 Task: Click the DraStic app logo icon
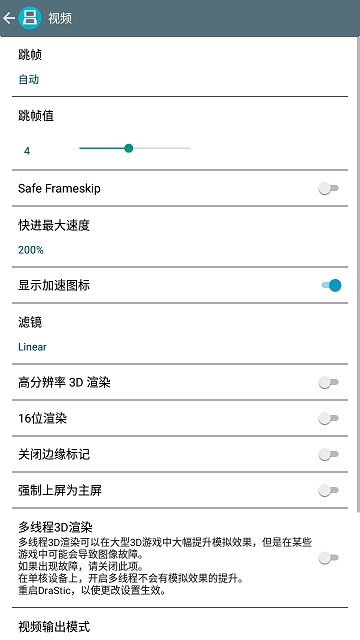click(x=29, y=18)
